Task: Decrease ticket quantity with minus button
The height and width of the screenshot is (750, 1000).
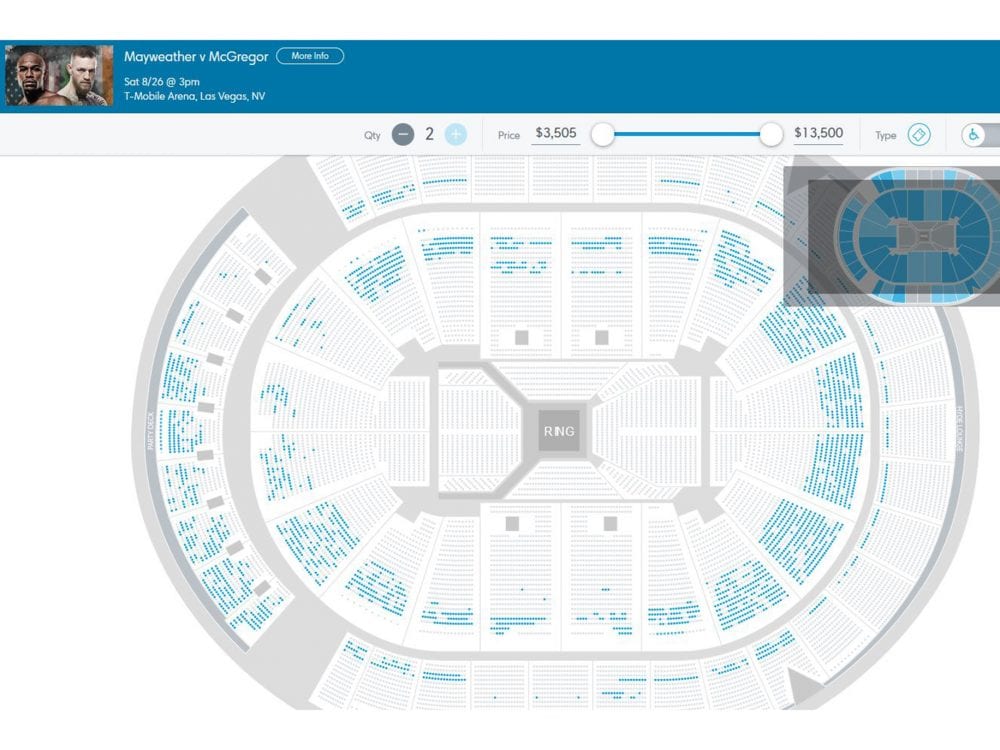Action: click(x=402, y=135)
